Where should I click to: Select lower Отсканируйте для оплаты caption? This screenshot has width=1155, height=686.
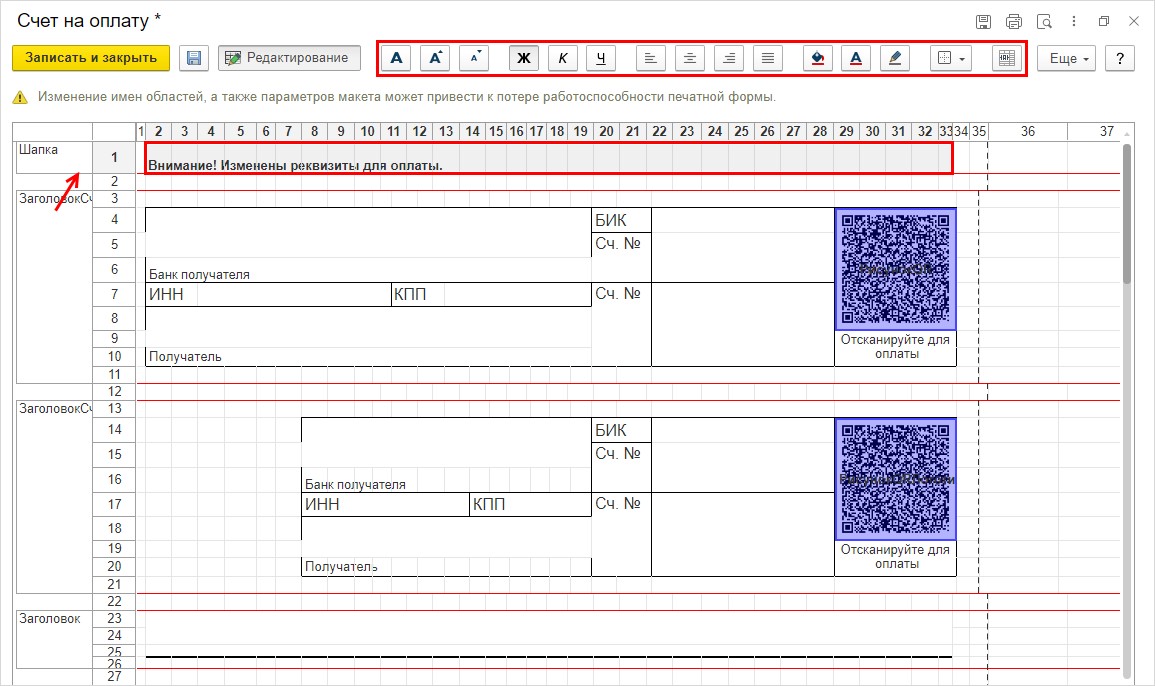[x=896, y=557]
